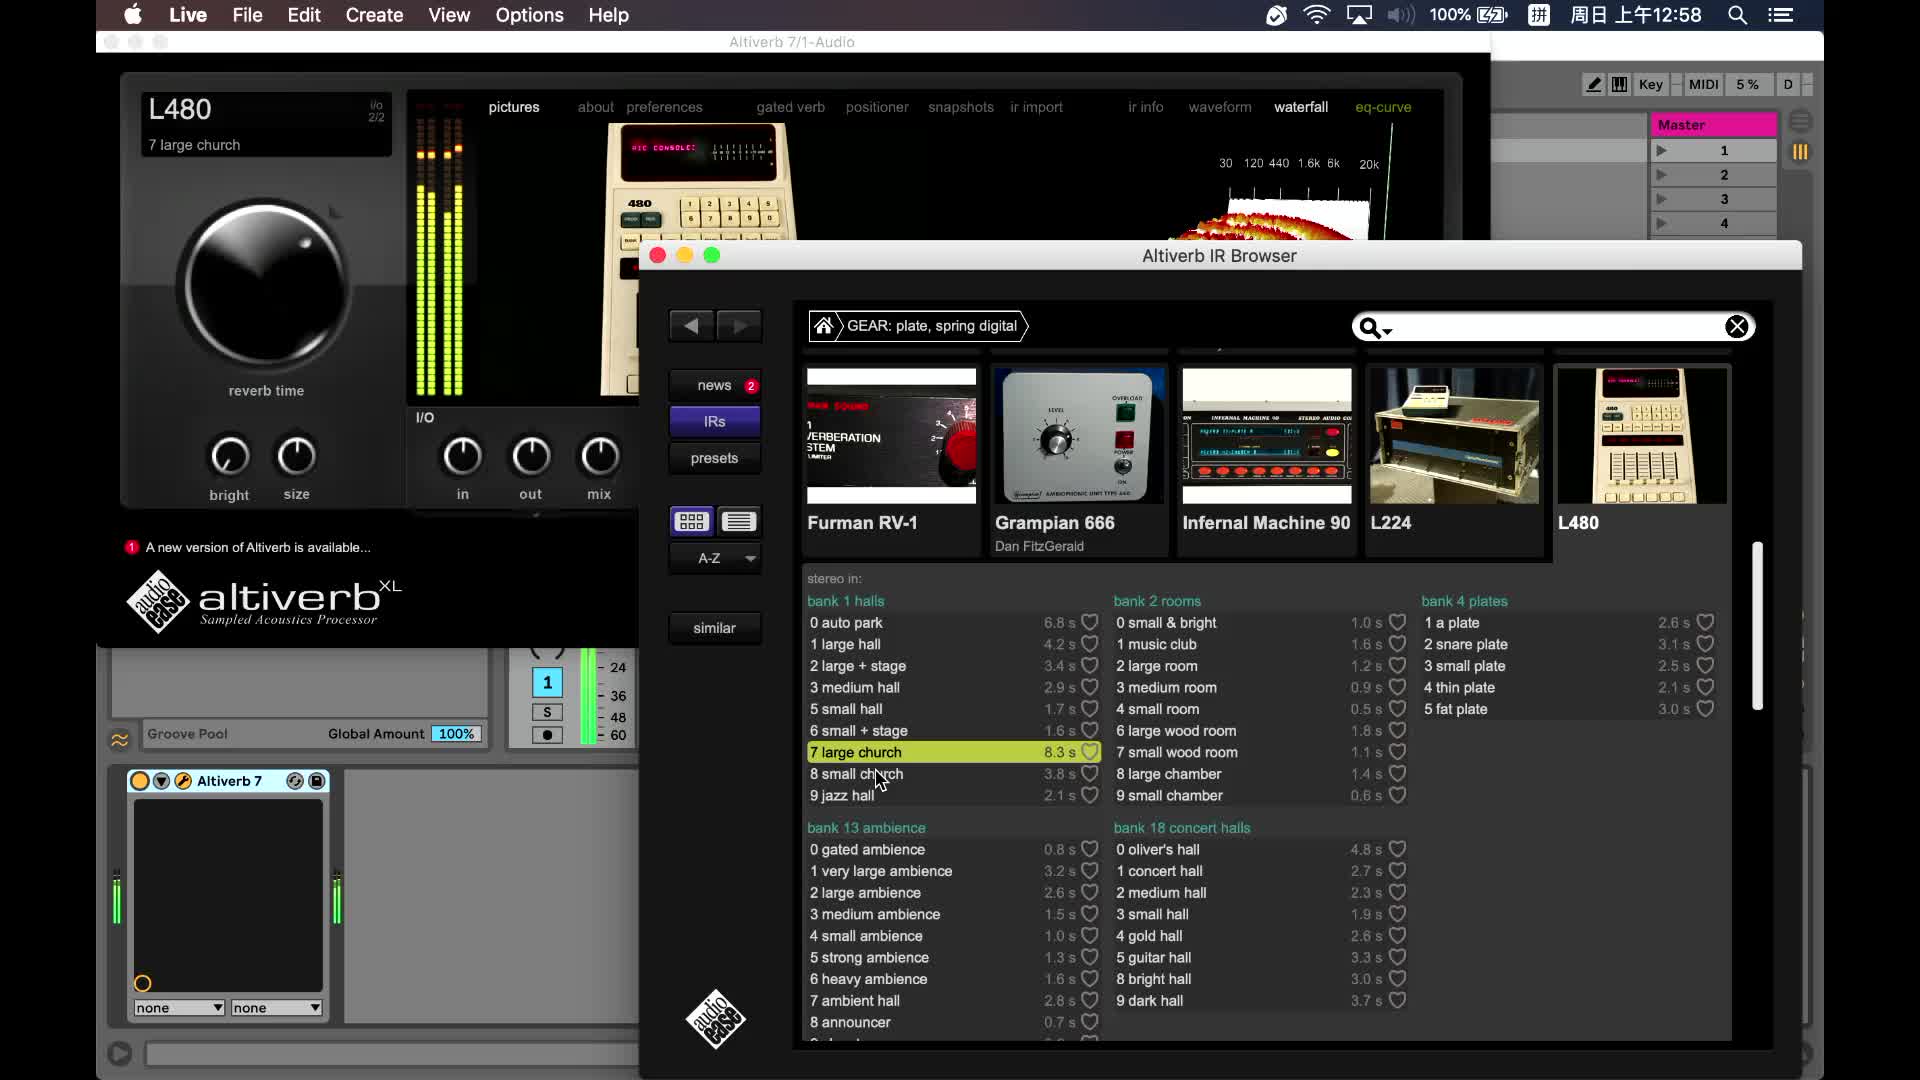
Task: Open Altiverb 7 plug-in window wrench
Action: [x=183, y=781]
